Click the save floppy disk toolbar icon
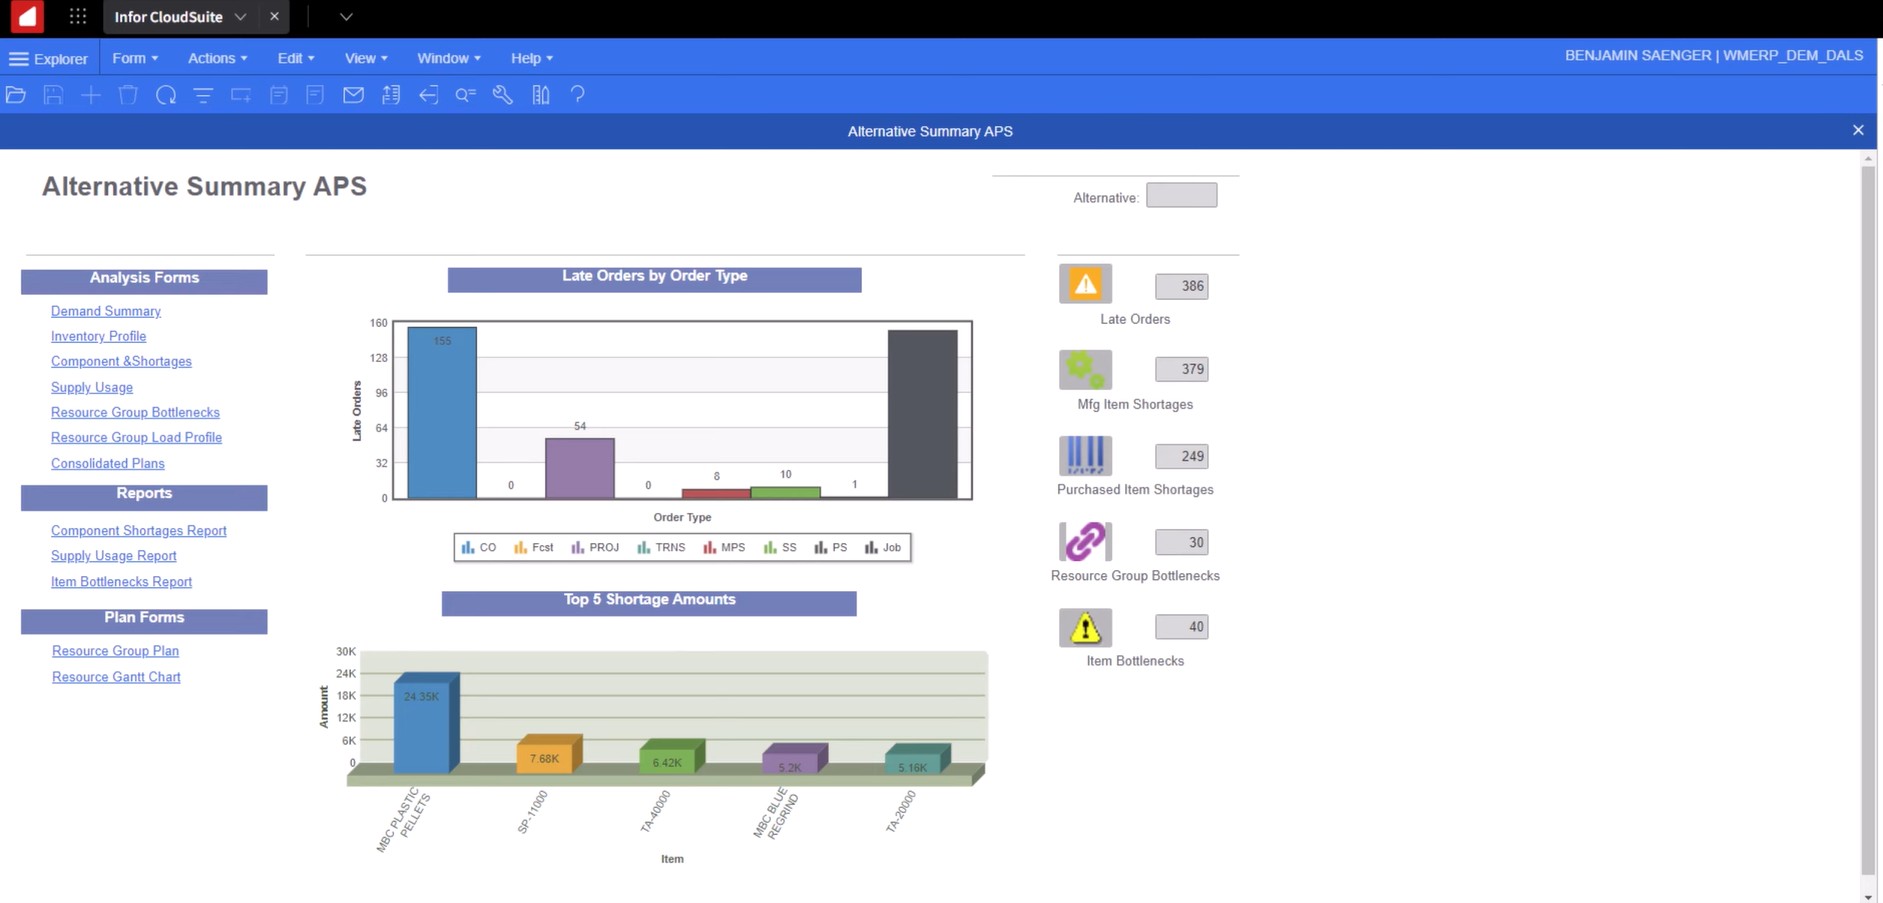 click(53, 95)
